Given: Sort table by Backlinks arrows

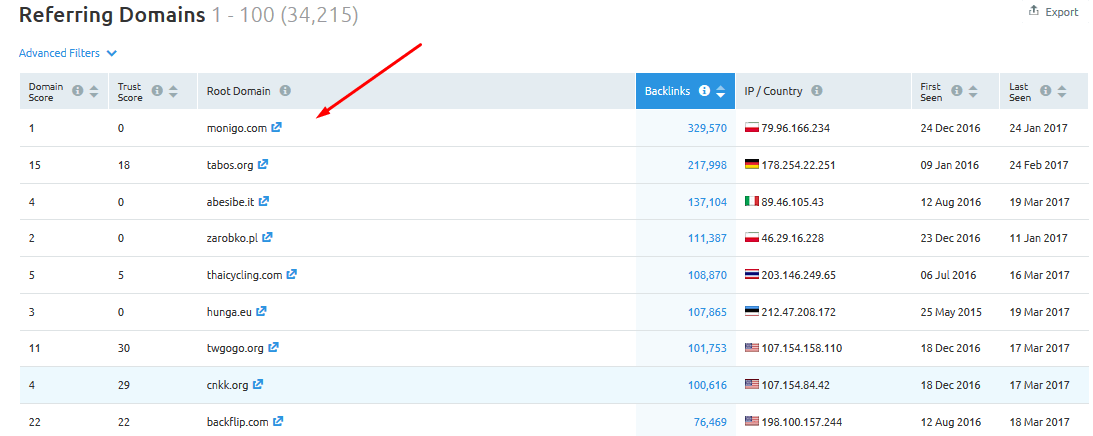Looking at the screenshot, I should [721, 91].
